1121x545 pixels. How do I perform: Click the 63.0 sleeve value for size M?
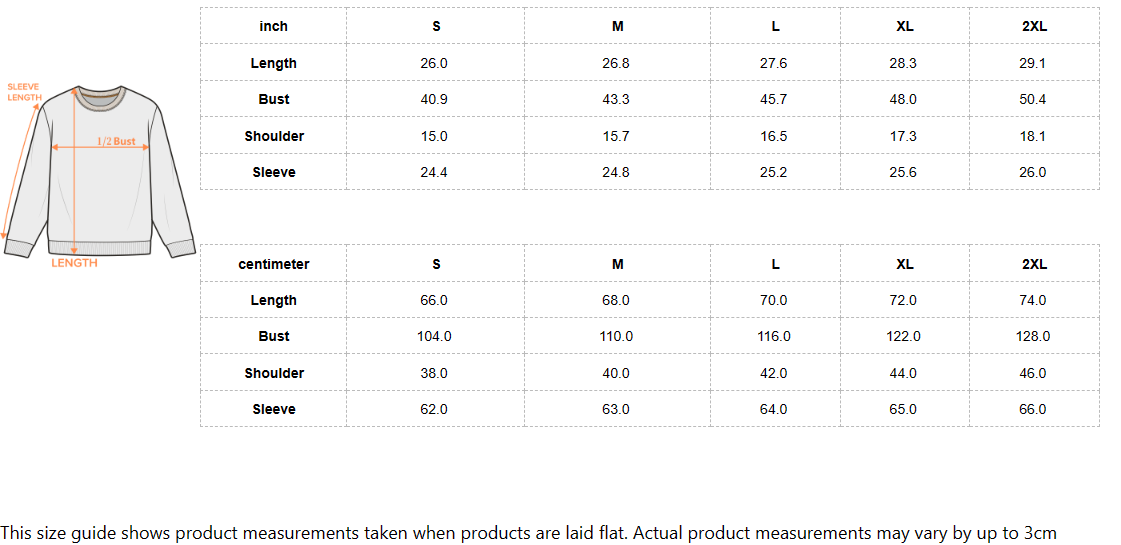tap(616, 409)
